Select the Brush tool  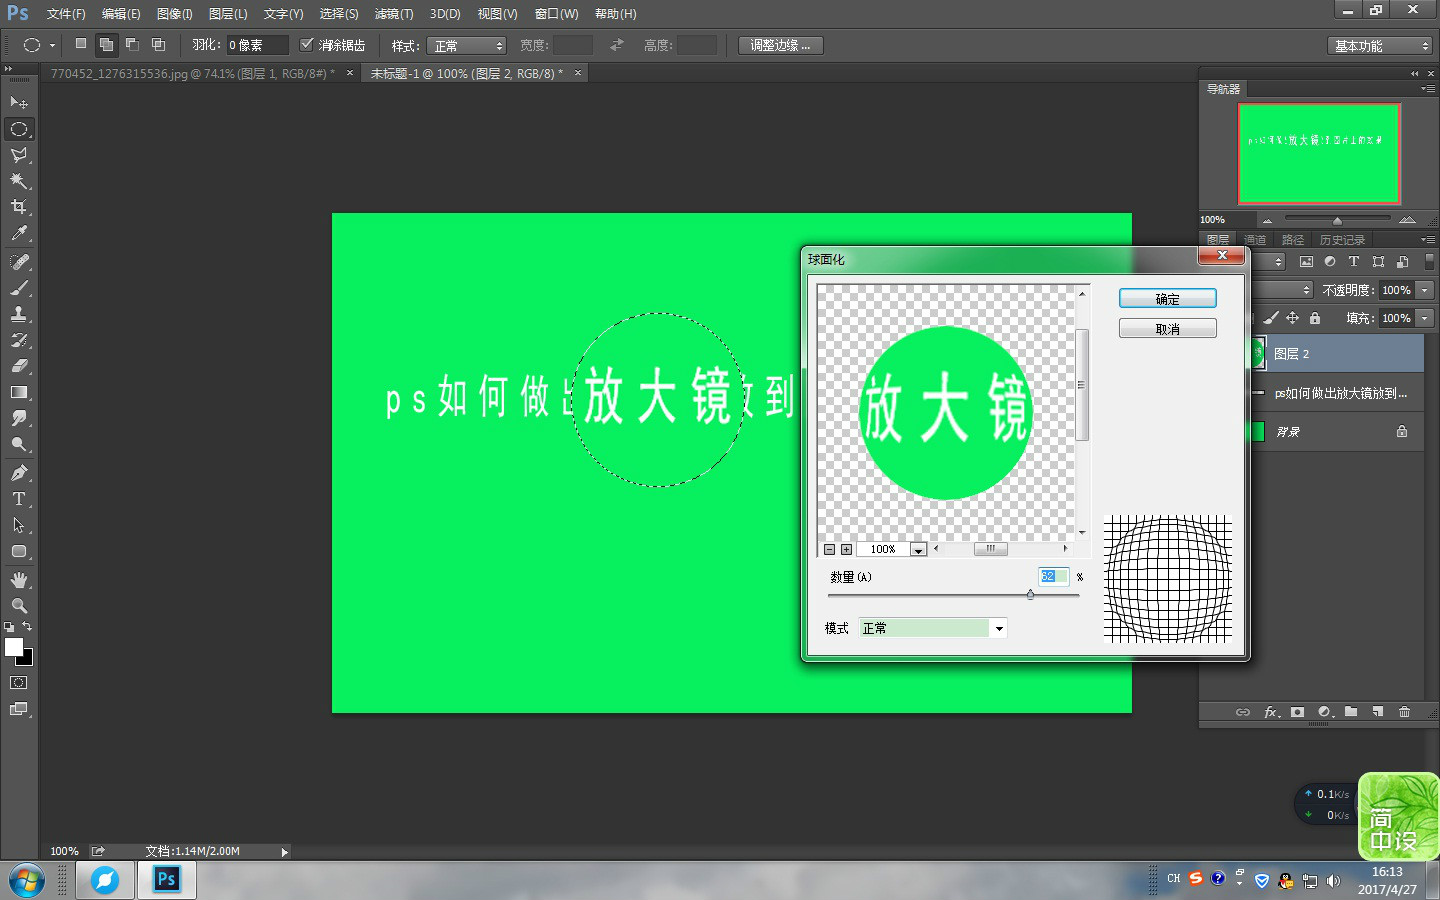pyautogui.click(x=19, y=288)
